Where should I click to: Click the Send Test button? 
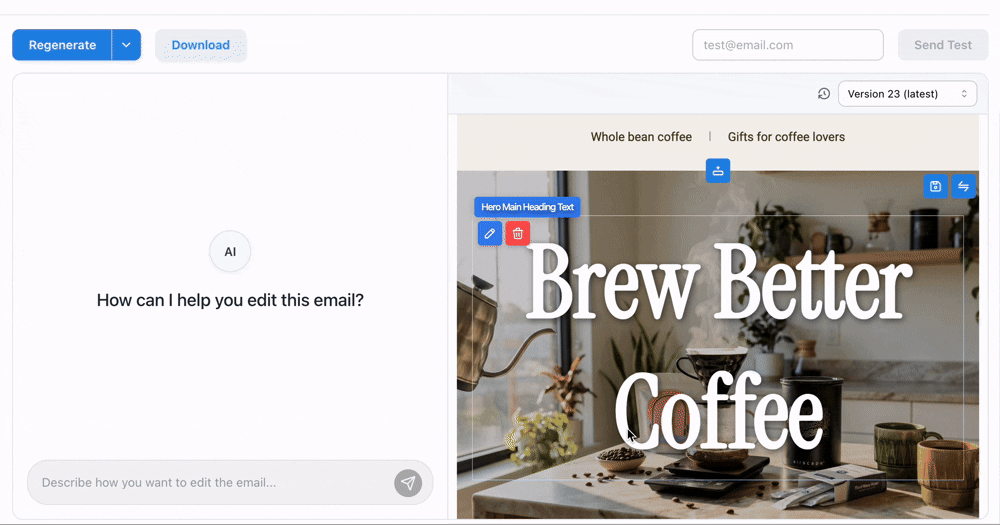[942, 45]
